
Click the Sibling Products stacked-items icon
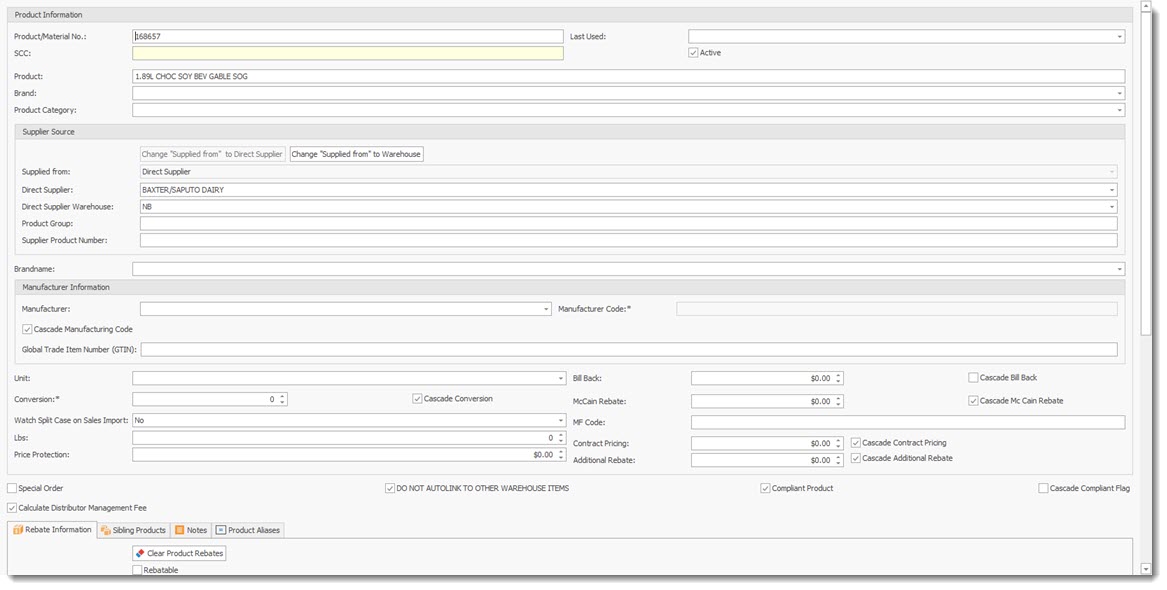click(x=103, y=530)
